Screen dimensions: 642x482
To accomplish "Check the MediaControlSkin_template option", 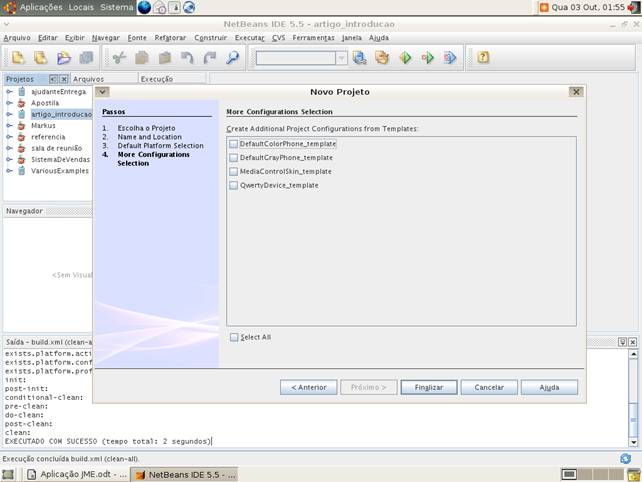I will [234, 172].
